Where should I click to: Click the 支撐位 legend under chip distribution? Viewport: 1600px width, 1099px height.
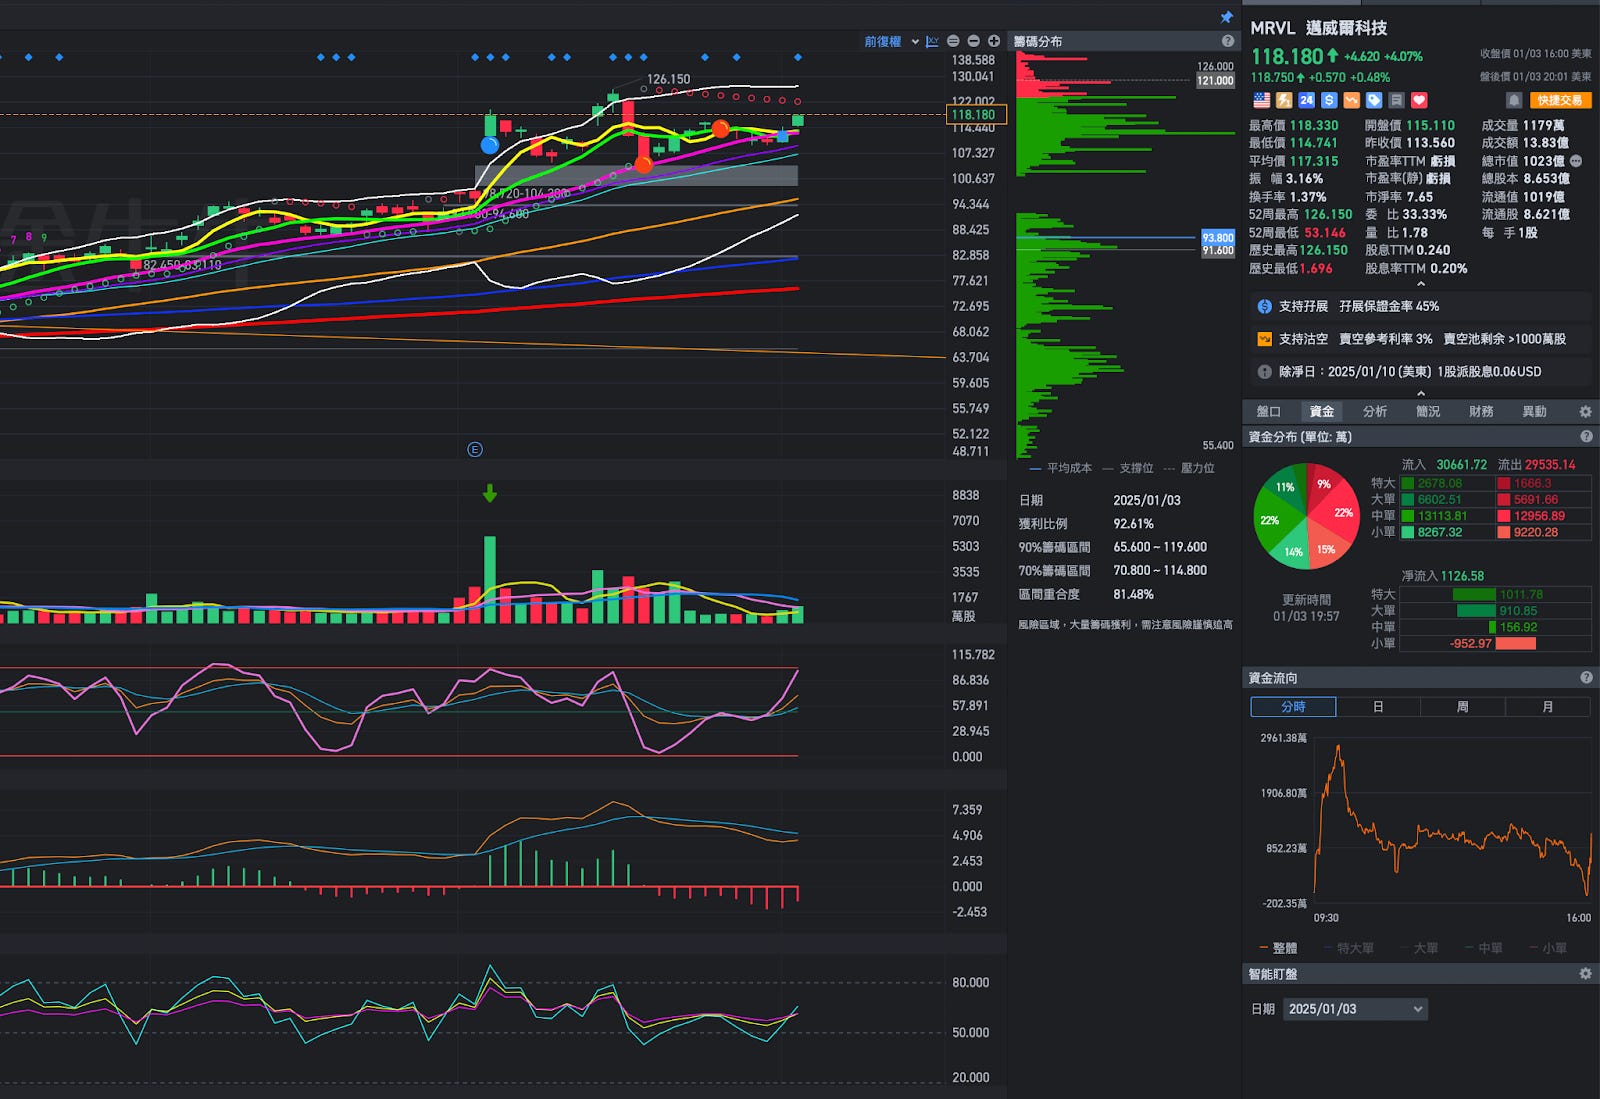1128,468
